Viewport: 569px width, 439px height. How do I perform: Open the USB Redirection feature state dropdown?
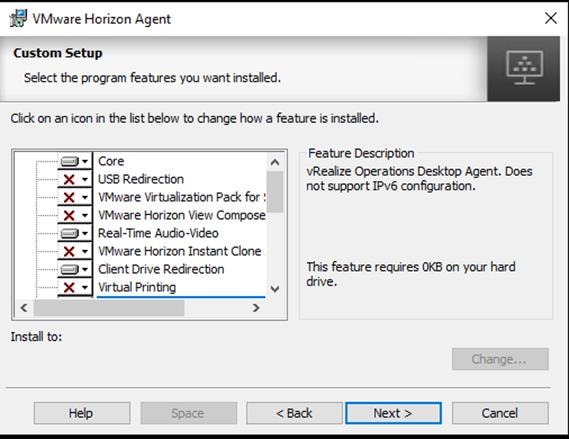click(x=75, y=179)
